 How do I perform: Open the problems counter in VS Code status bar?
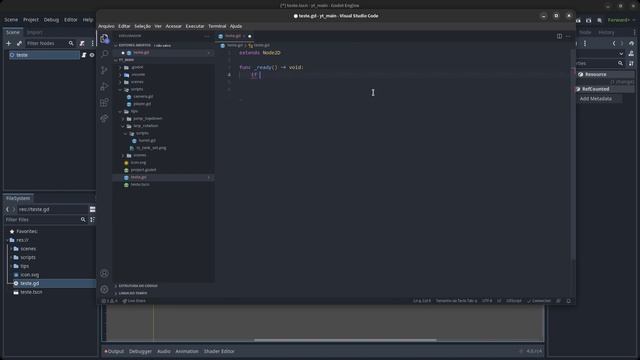(109, 301)
